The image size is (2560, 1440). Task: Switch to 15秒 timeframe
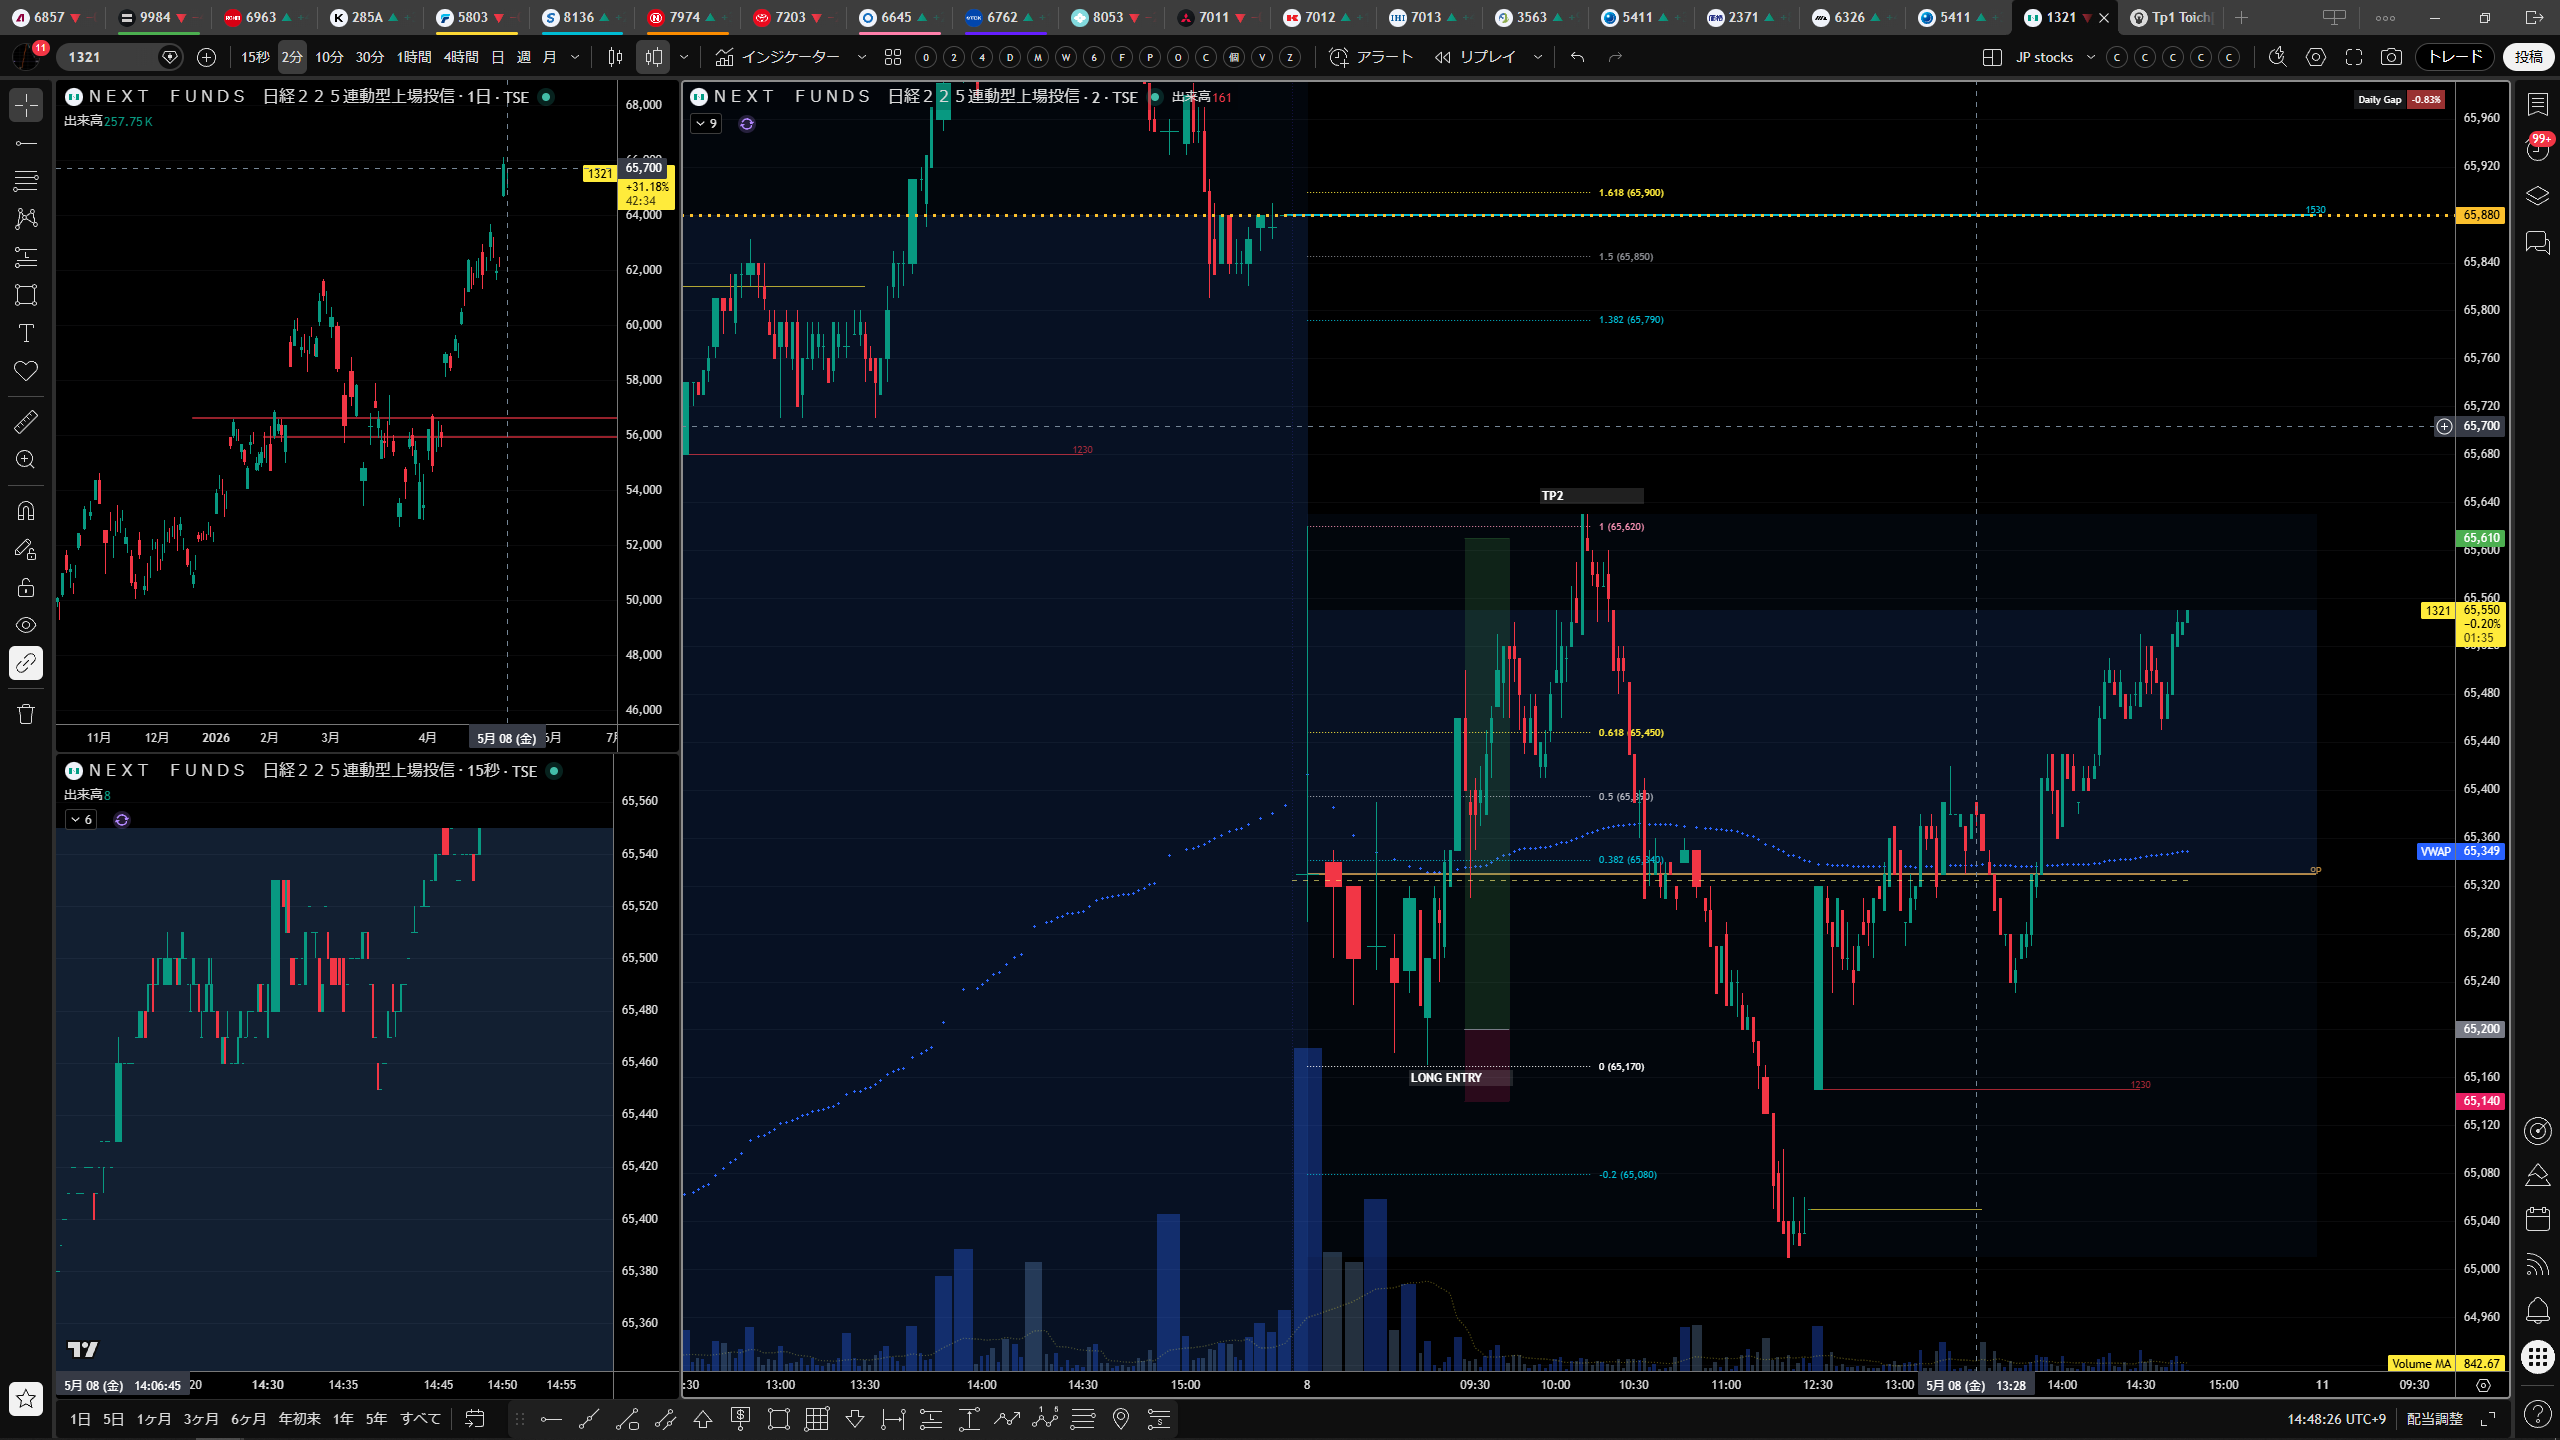click(x=255, y=57)
